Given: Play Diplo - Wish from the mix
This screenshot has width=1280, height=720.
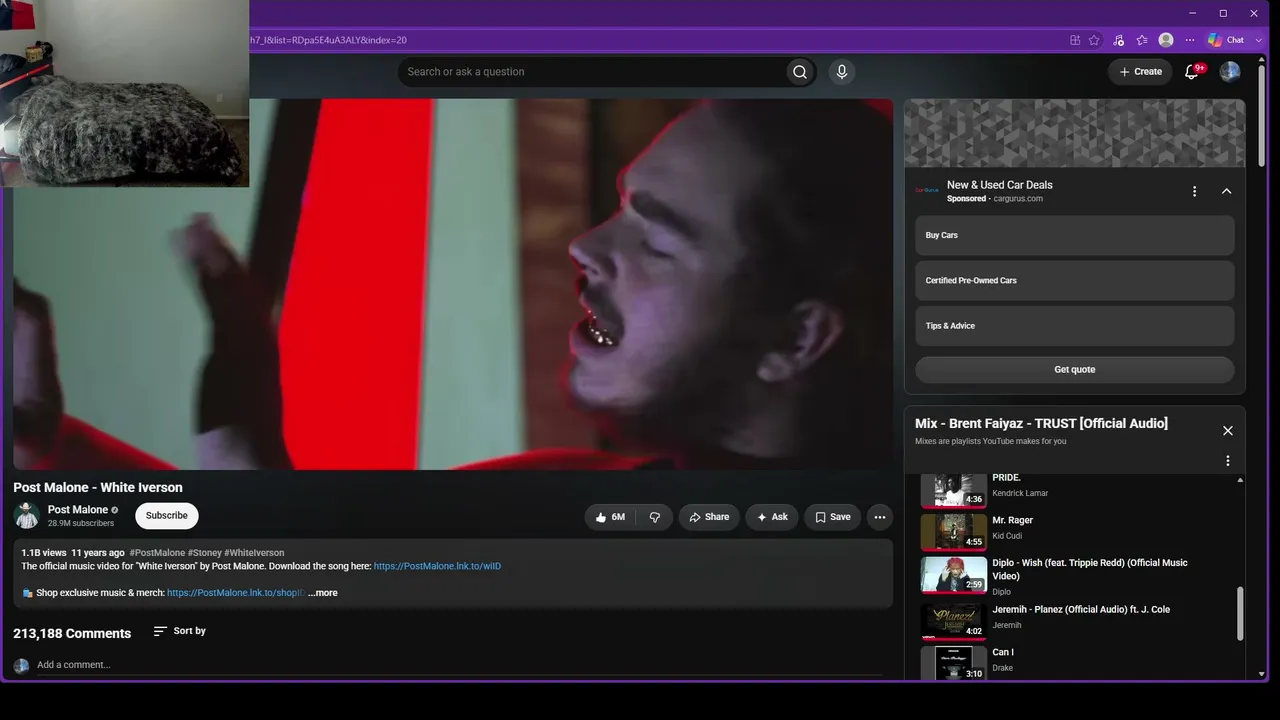Looking at the screenshot, I should point(1073,575).
